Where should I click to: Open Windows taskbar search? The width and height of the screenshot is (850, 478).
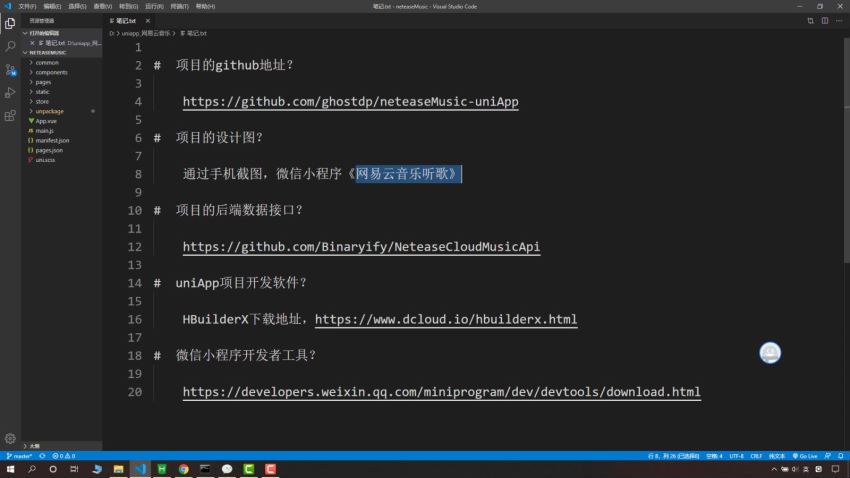[x=31, y=469]
